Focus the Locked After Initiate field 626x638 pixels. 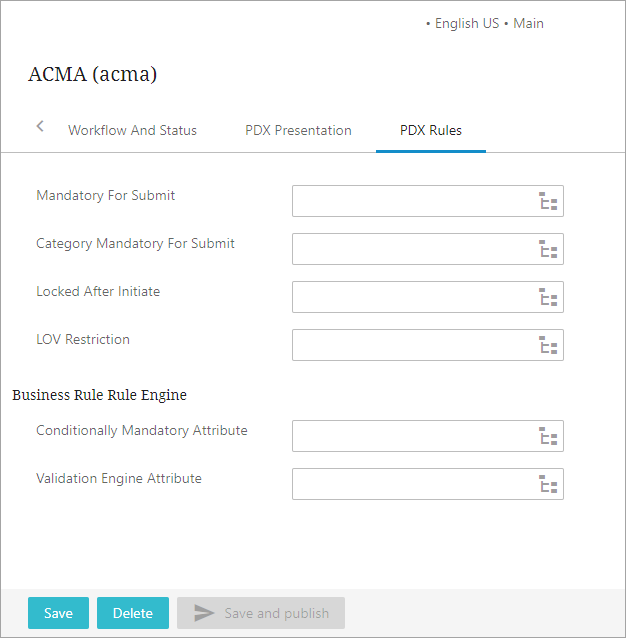[x=412, y=297]
